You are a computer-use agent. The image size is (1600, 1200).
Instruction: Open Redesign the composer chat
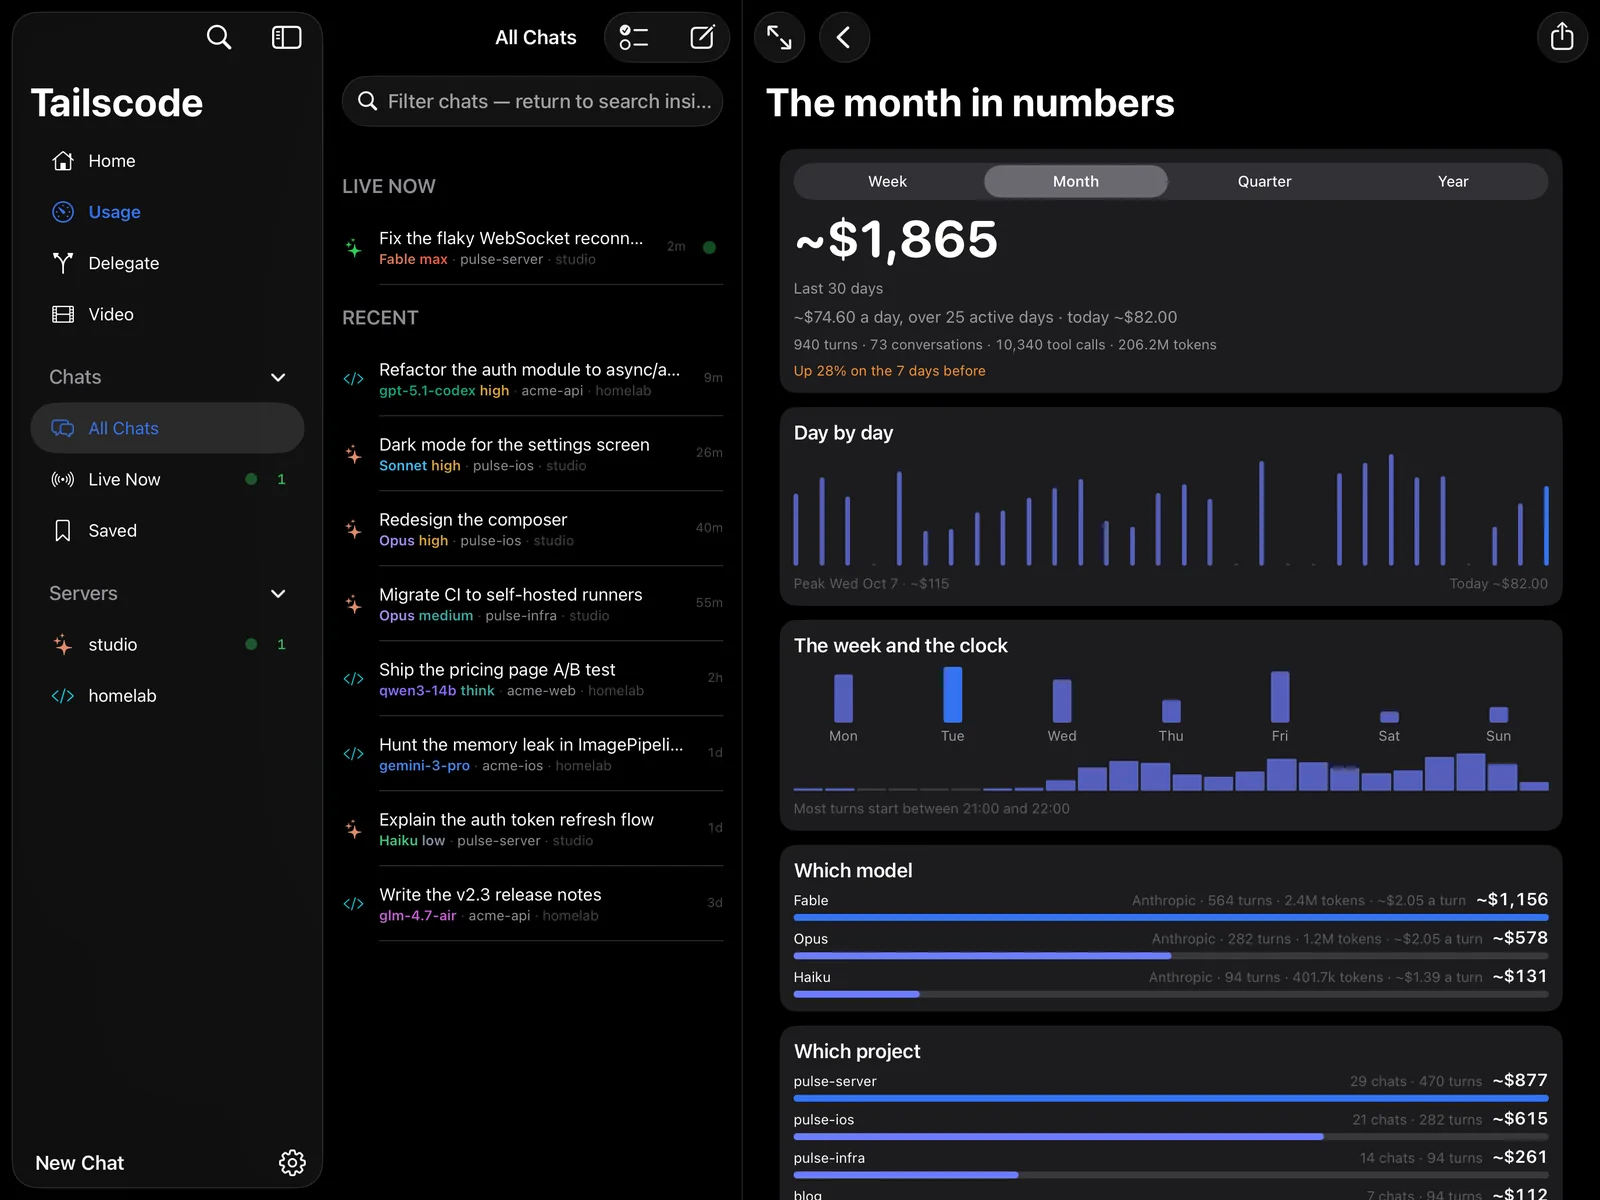[532, 529]
